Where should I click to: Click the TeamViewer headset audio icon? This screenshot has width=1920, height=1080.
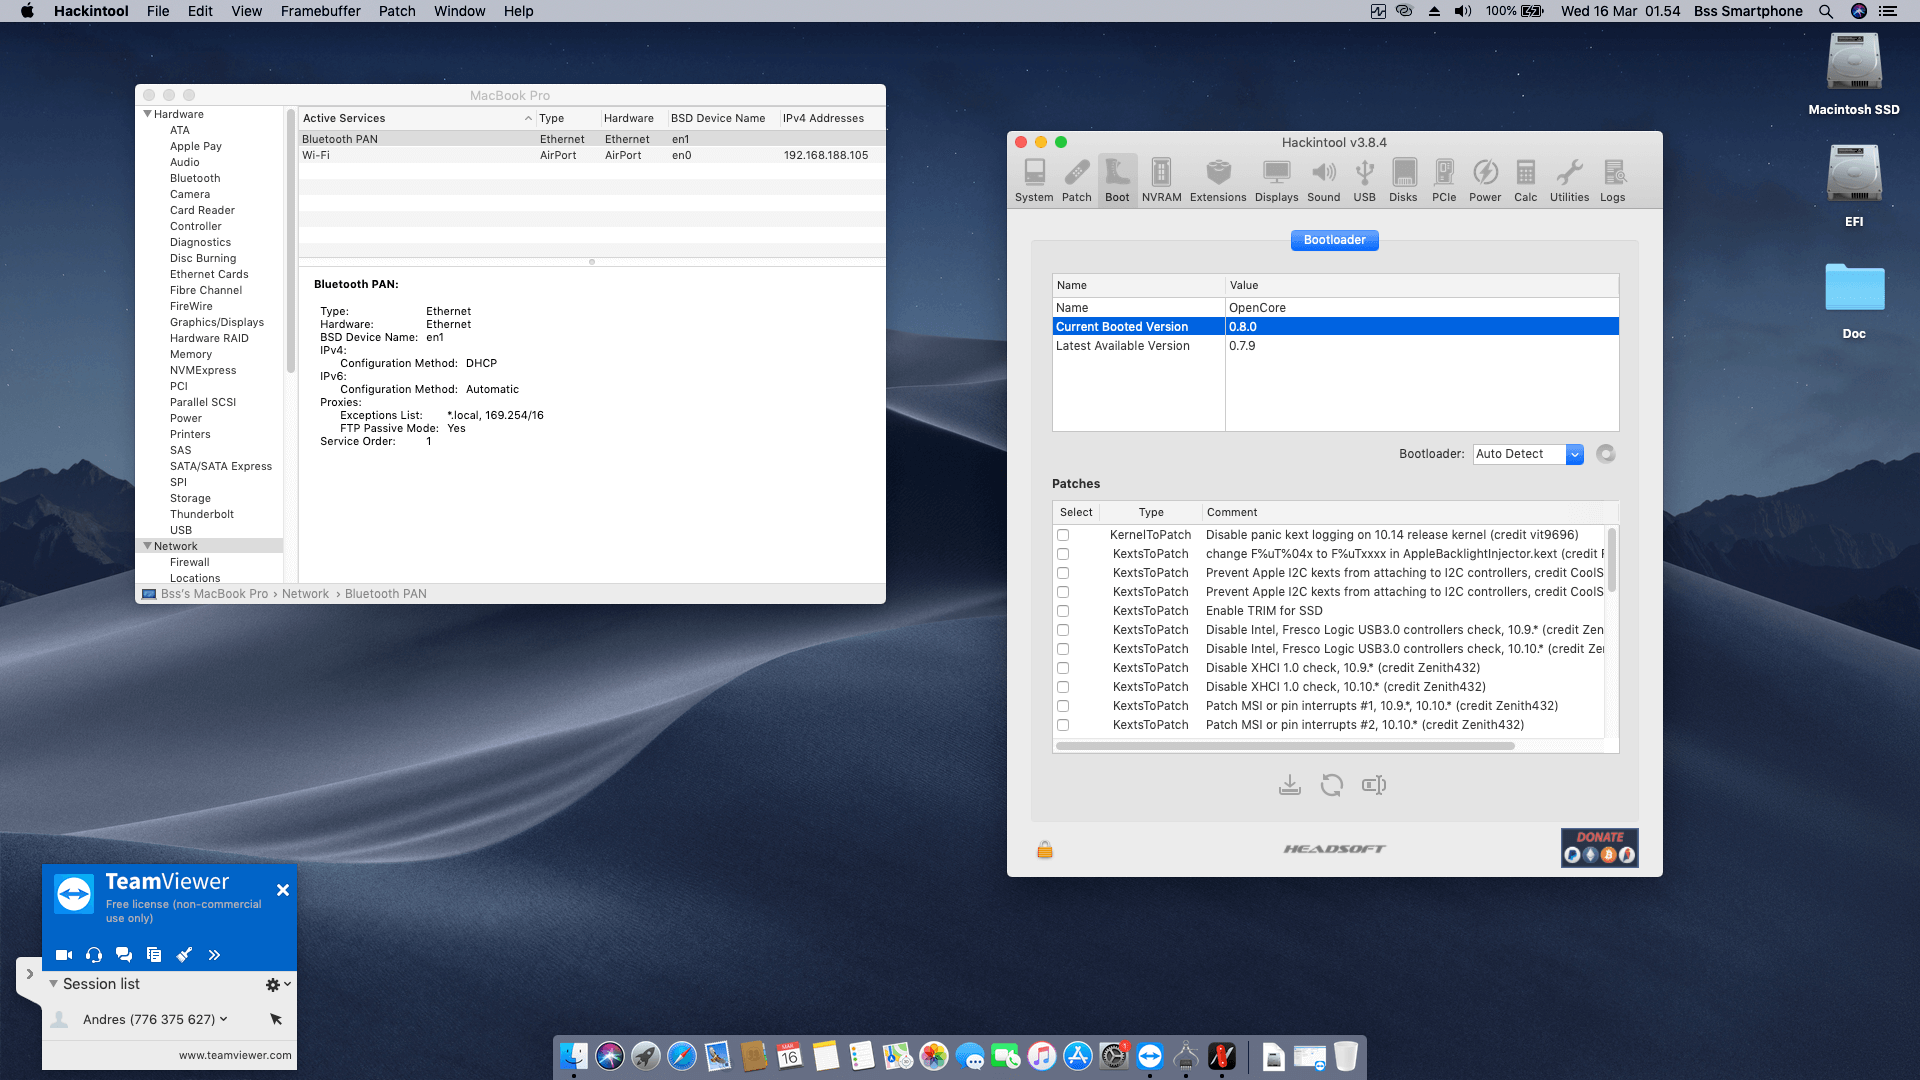(x=94, y=955)
